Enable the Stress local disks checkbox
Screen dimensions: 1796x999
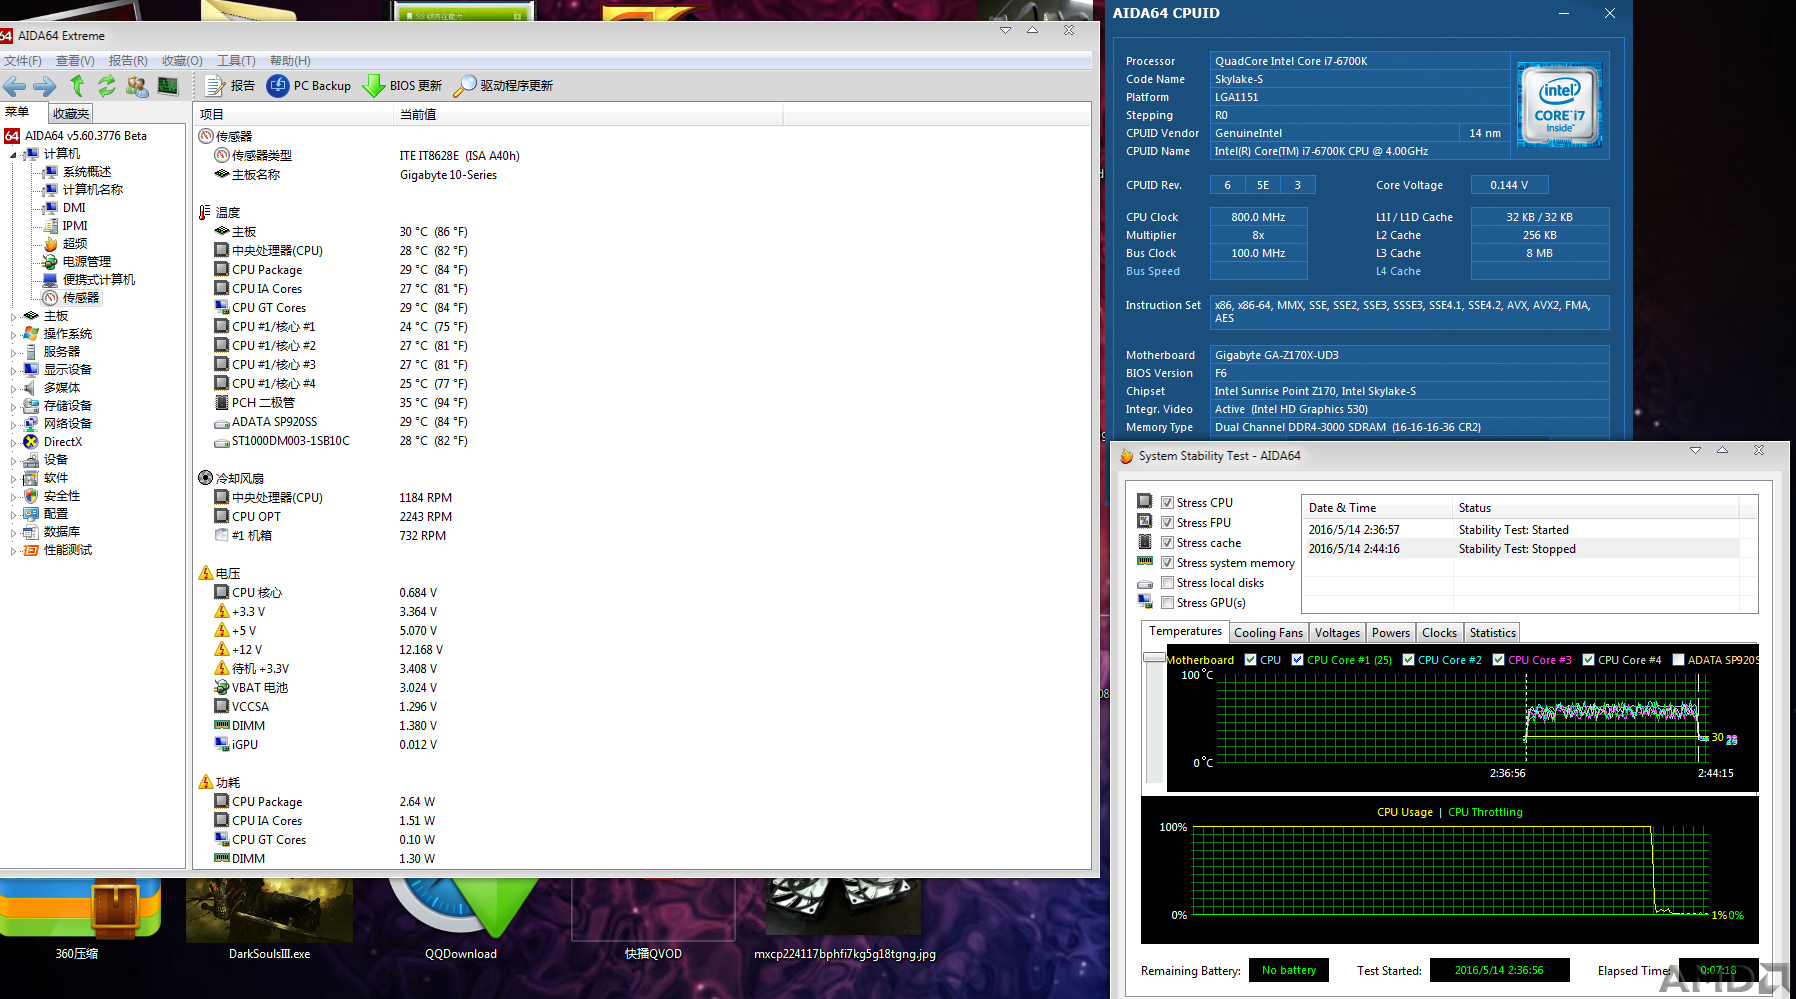(x=1167, y=583)
